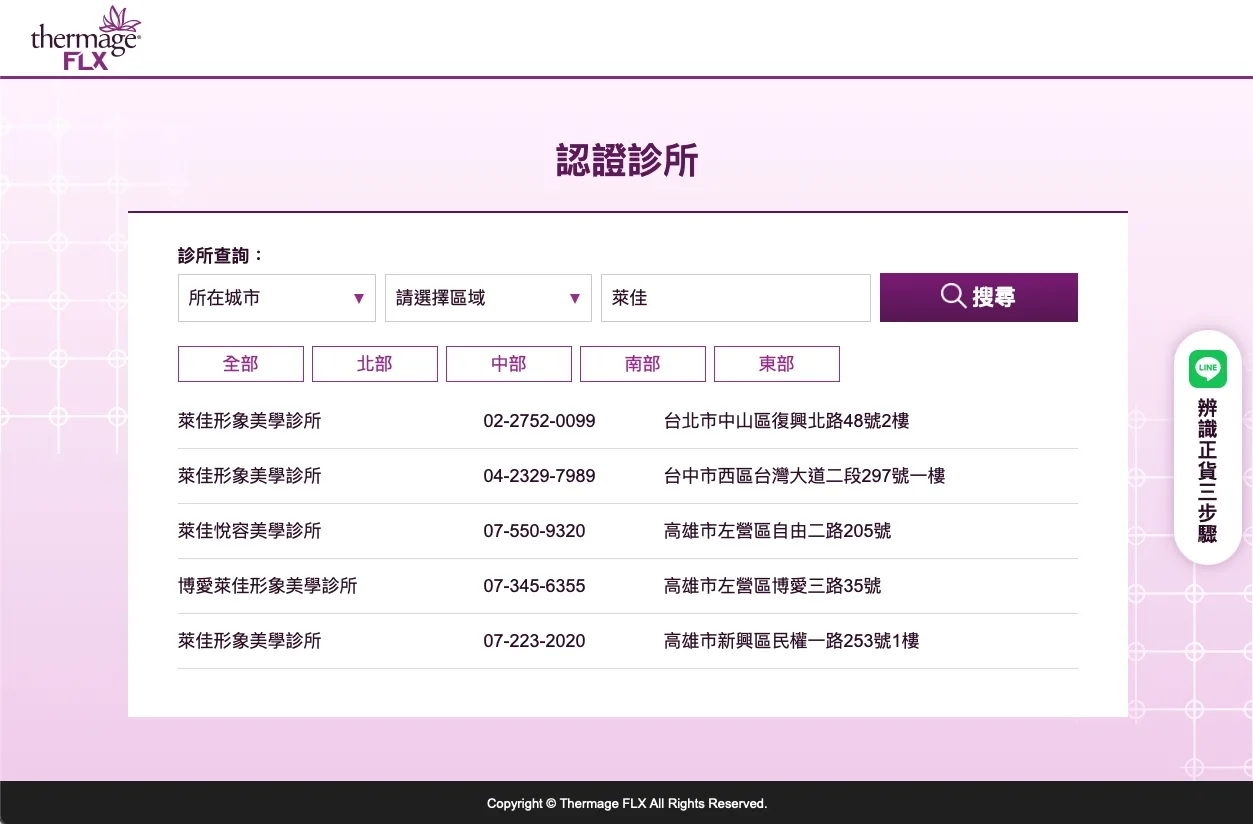Select the 全部 region tab

point(240,364)
